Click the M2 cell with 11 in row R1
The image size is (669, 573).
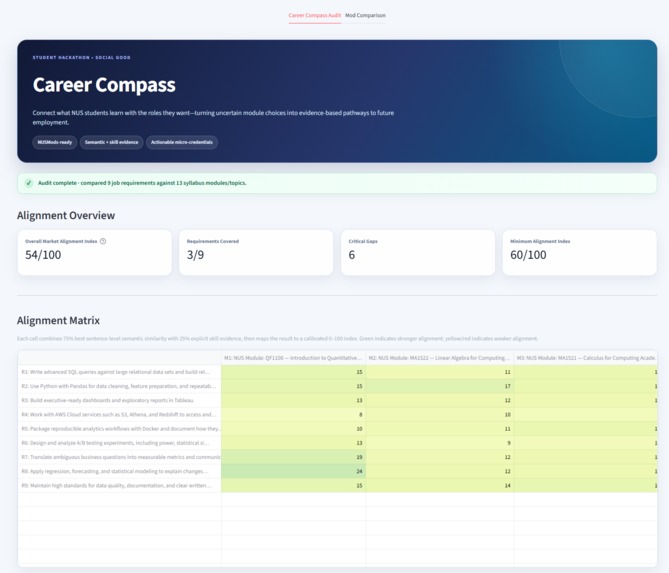(439, 372)
